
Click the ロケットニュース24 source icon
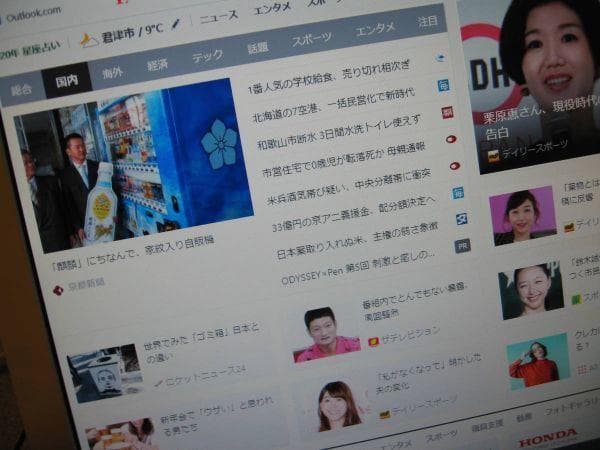[158, 382]
